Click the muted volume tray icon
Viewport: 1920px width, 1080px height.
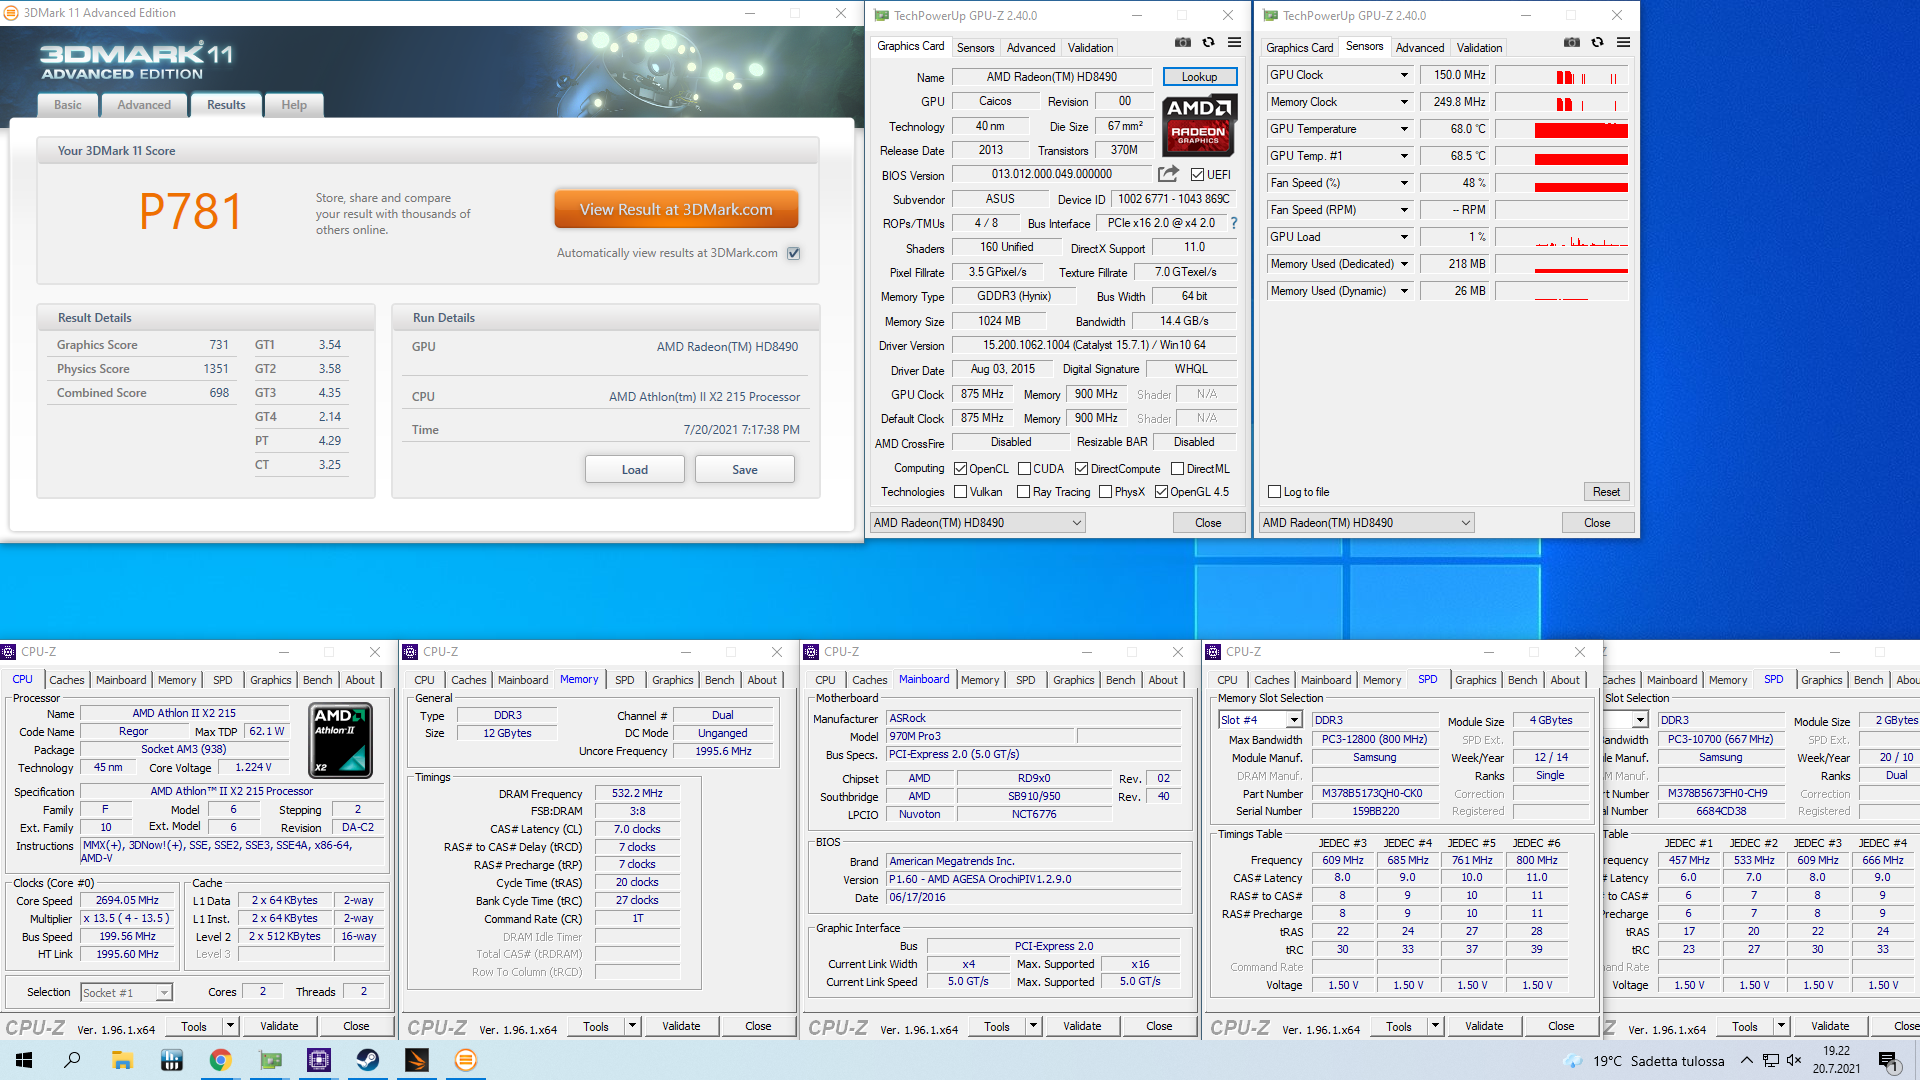pos(1794,1060)
